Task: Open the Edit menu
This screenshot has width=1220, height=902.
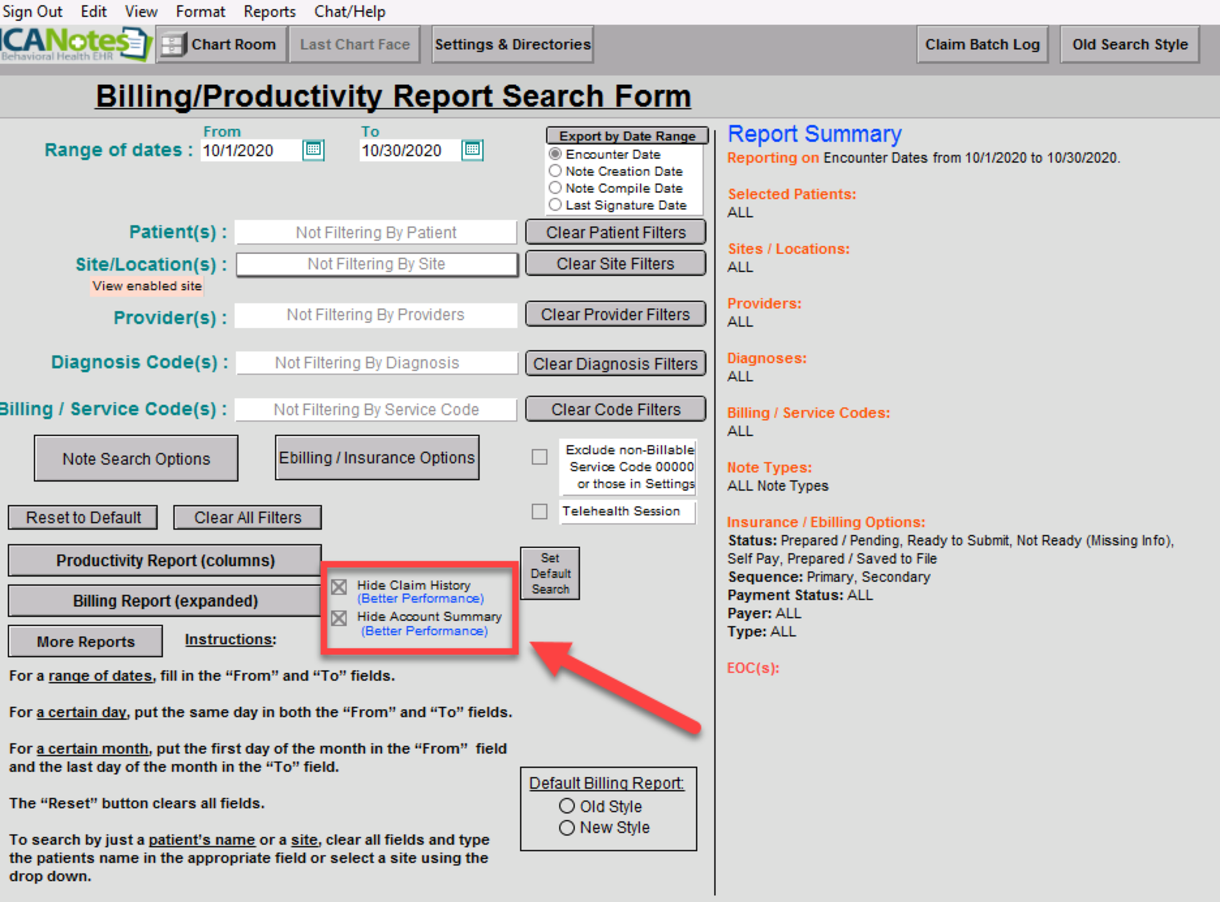Action: (x=94, y=12)
